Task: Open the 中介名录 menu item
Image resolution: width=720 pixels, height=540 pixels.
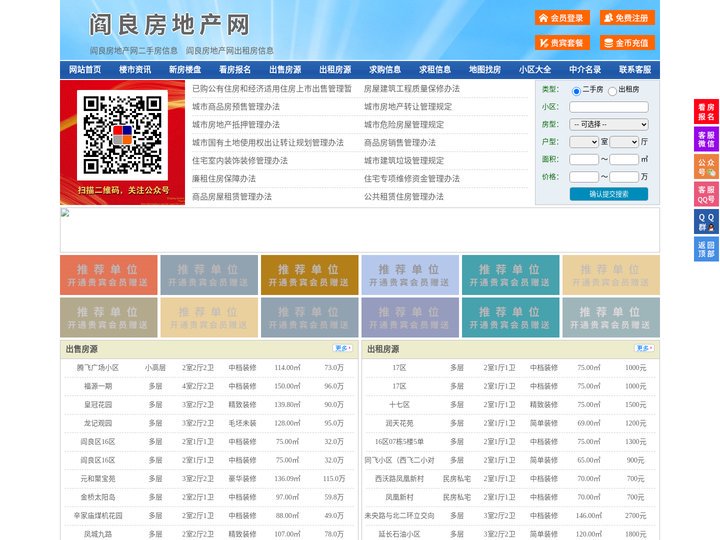Action: point(585,70)
